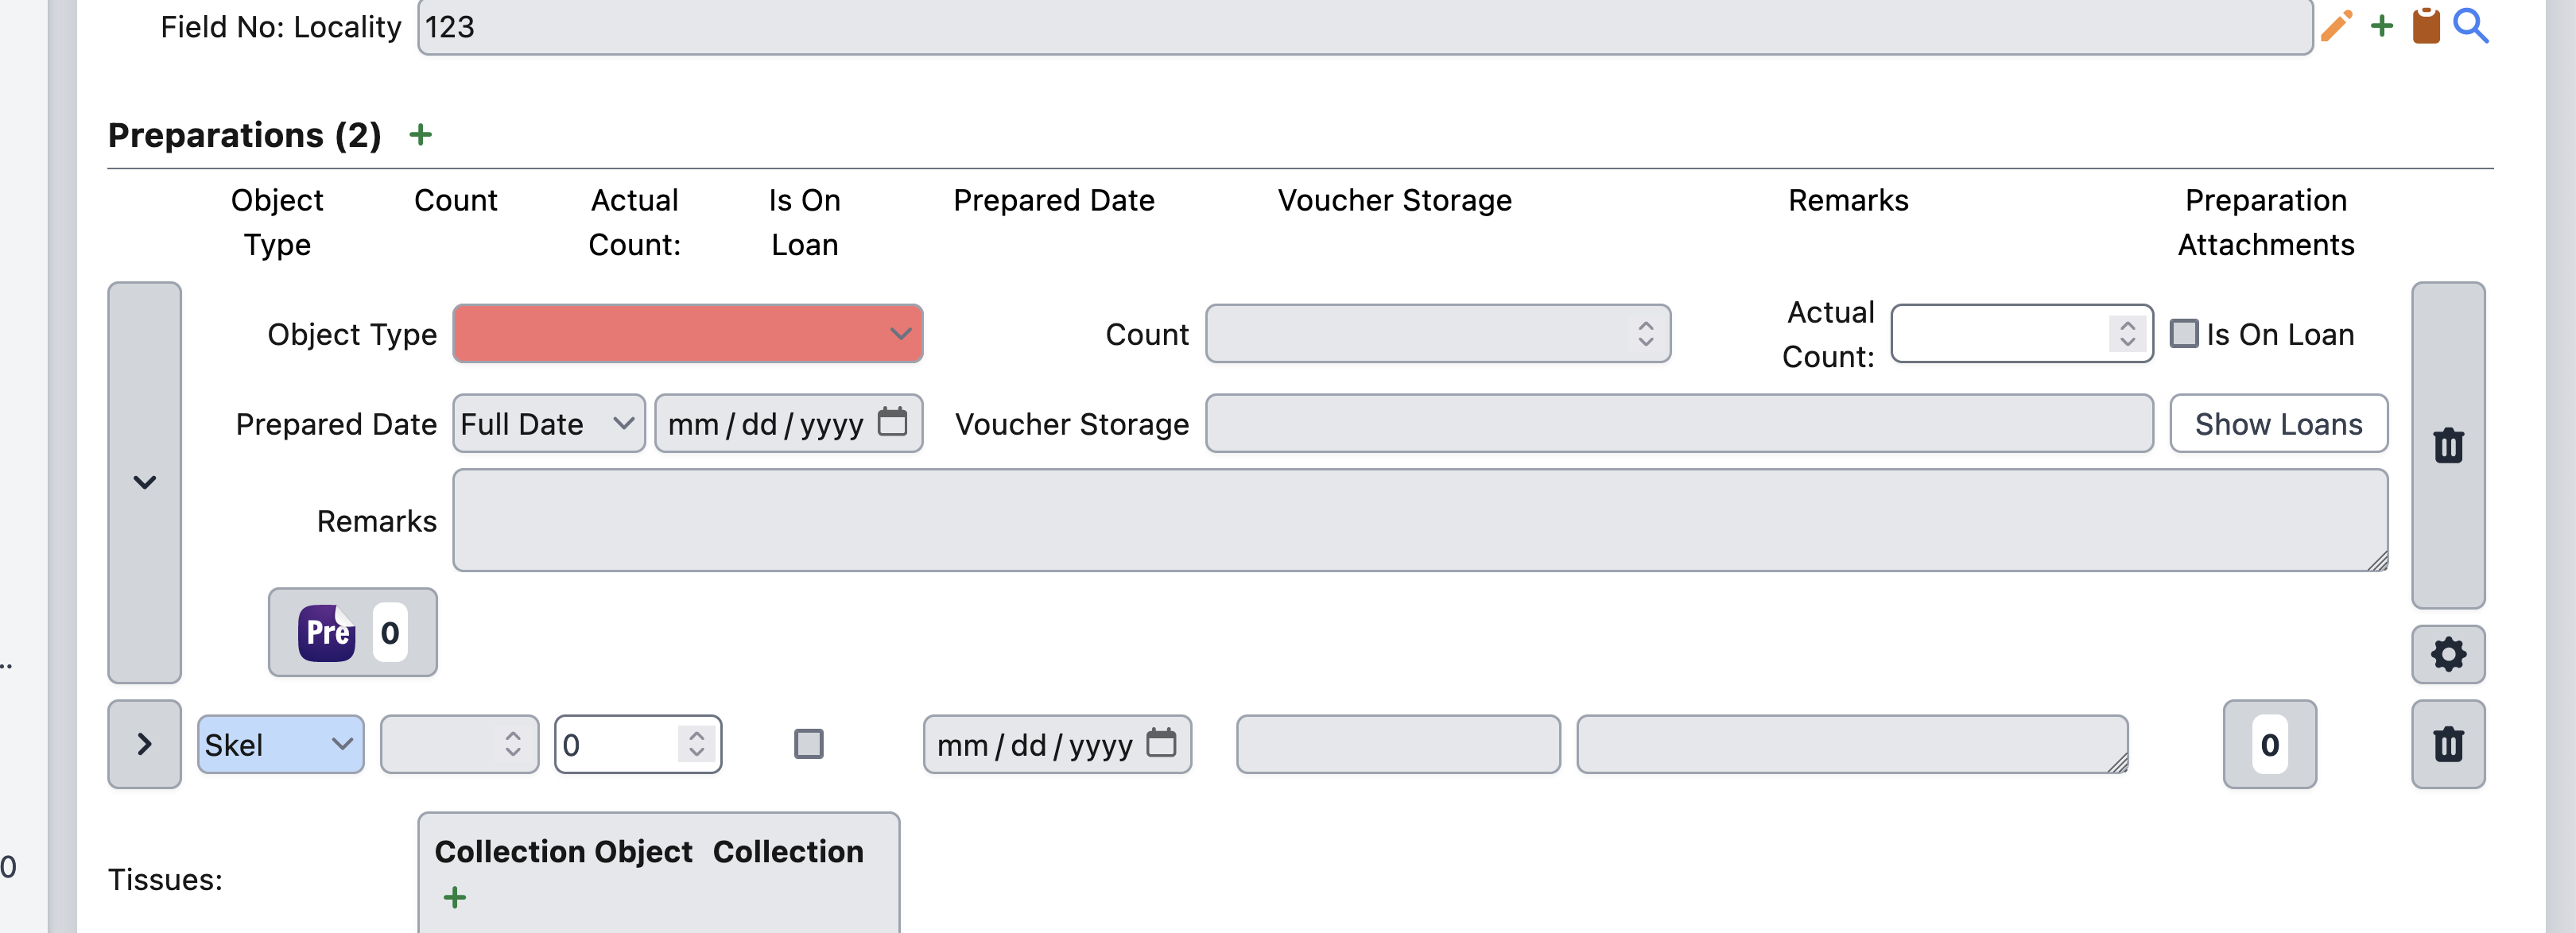
Task: Enable Is On Loan for the first preparation
Action: (x=2186, y=333)
